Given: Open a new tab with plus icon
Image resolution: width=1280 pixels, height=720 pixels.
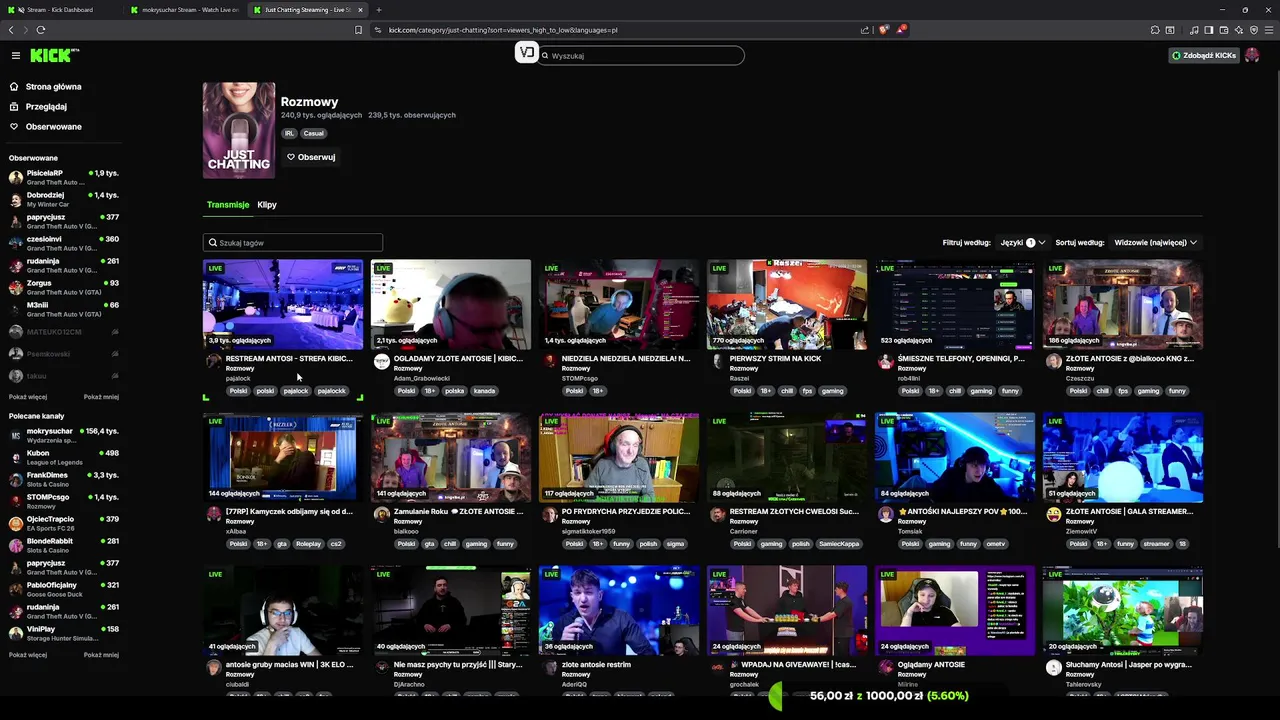Looking at the screenshot, I should click(379, 10).
